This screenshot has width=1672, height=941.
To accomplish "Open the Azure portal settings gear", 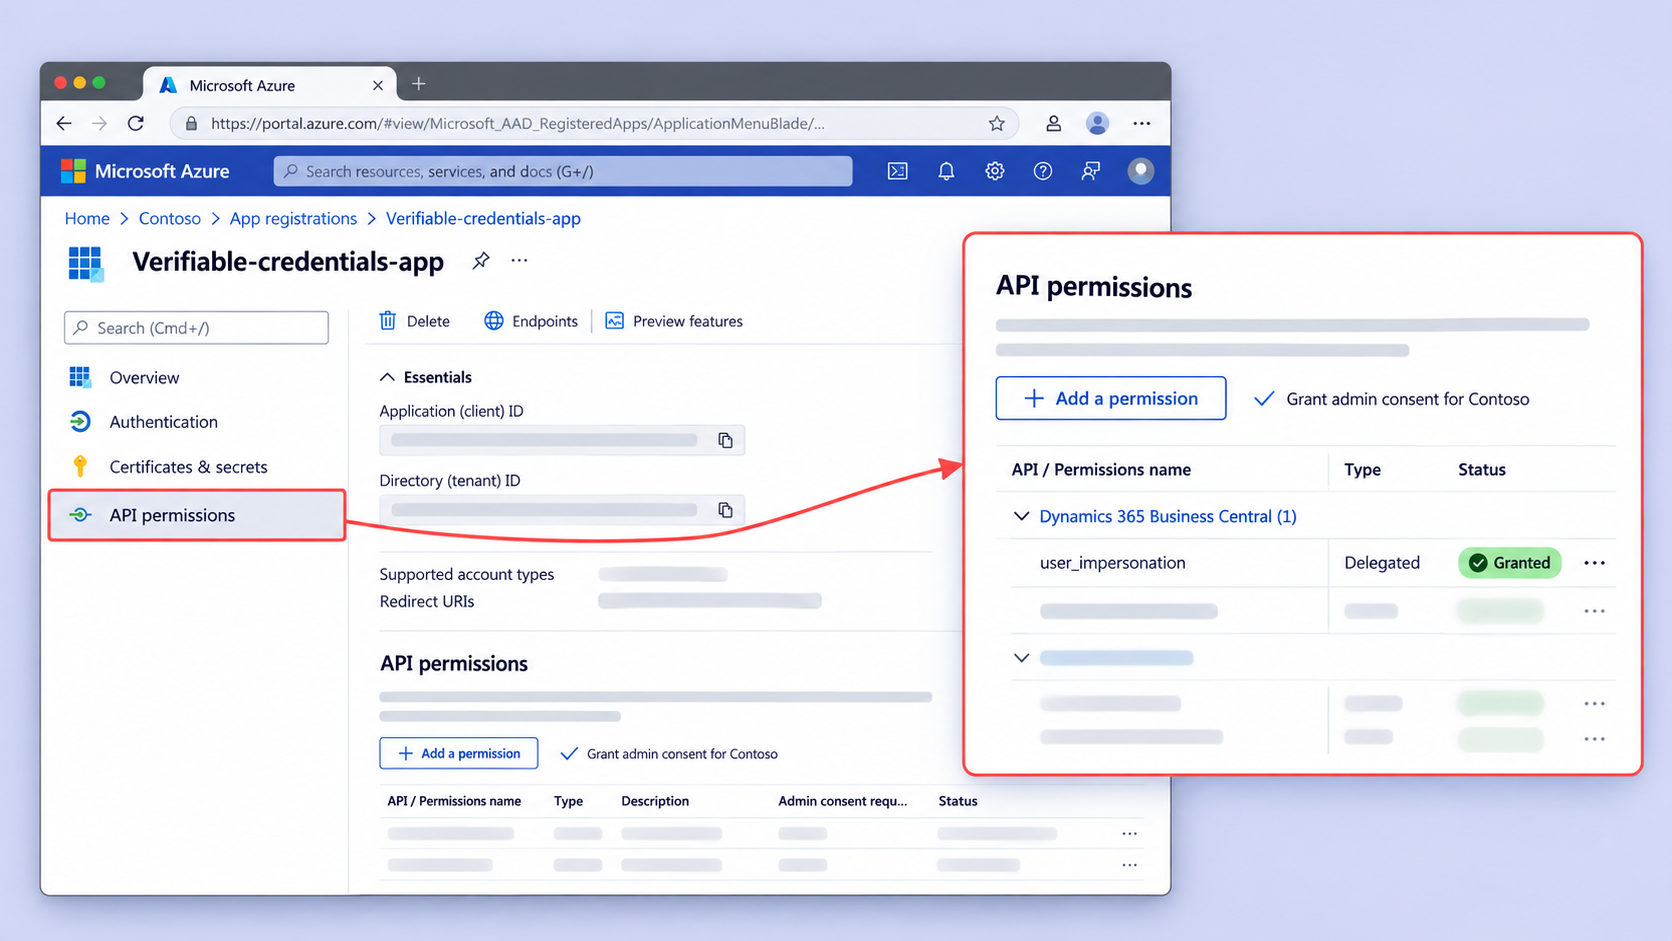I will (994, 171).
